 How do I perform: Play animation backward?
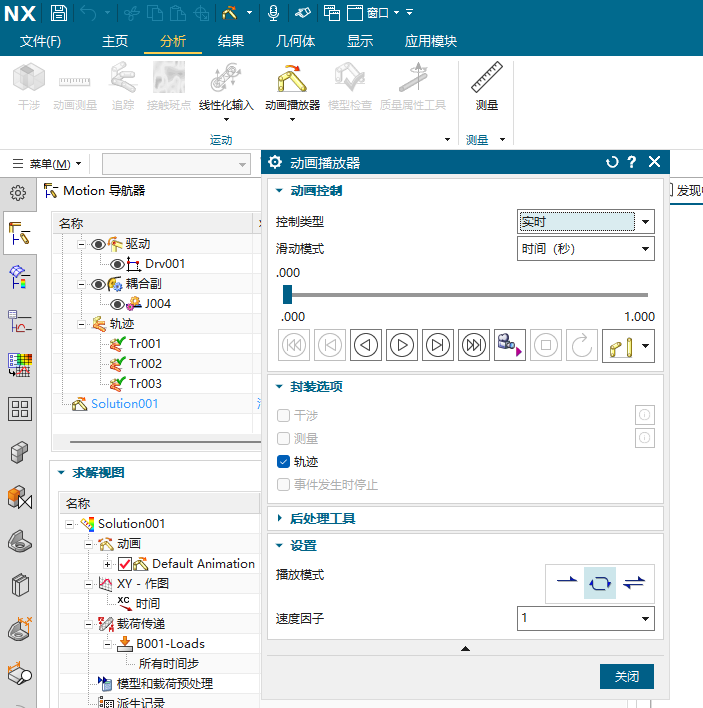[x=366, y=345]
